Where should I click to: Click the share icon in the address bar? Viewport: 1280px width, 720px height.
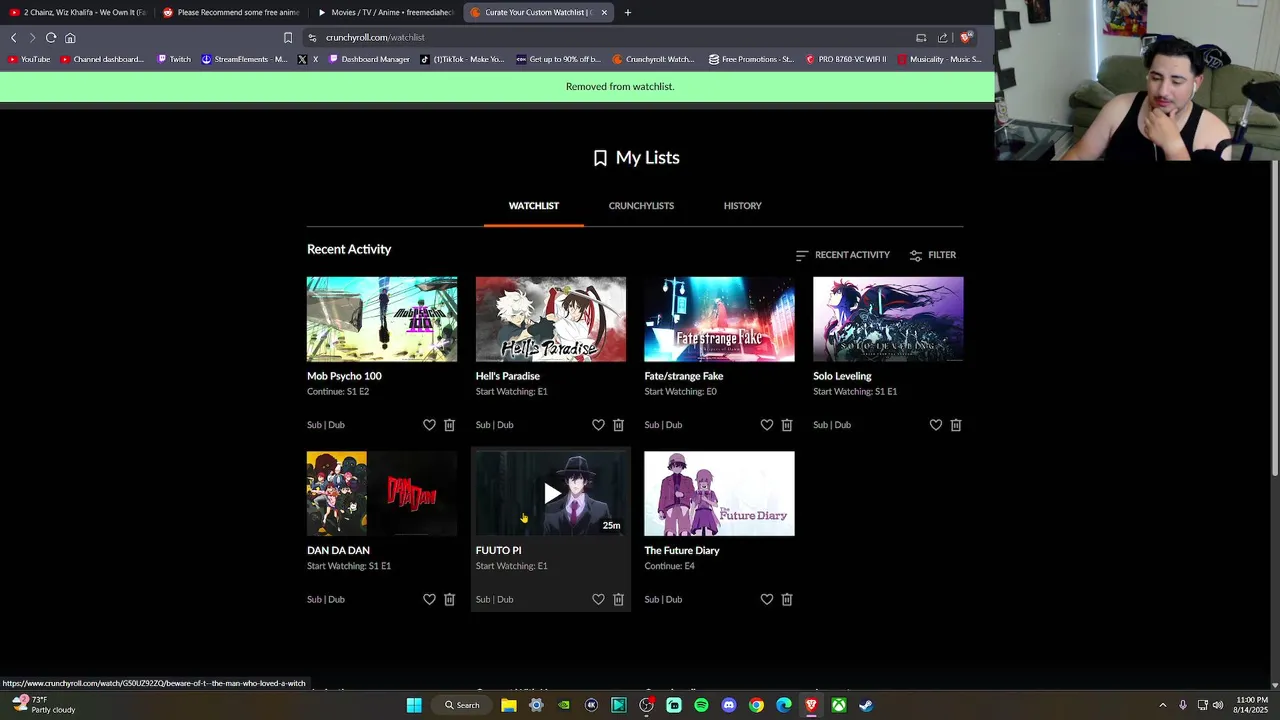pyautogui.click(x=943, y=38)
